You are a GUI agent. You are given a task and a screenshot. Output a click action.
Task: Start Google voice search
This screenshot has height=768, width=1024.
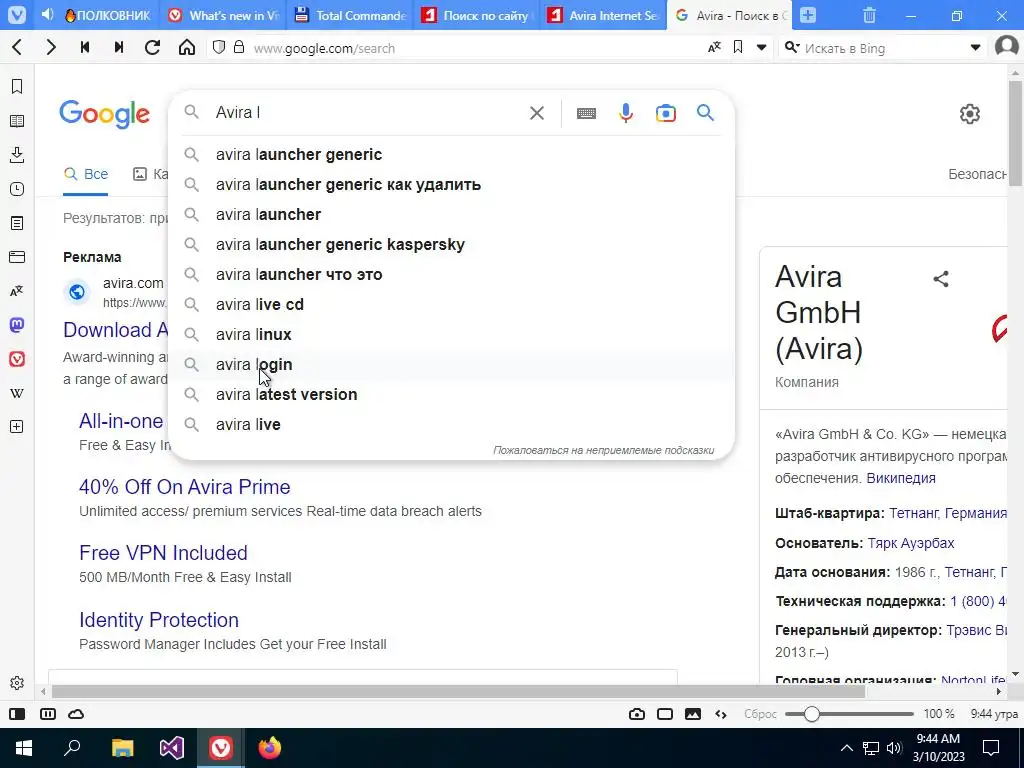click(x=626, y=113)
